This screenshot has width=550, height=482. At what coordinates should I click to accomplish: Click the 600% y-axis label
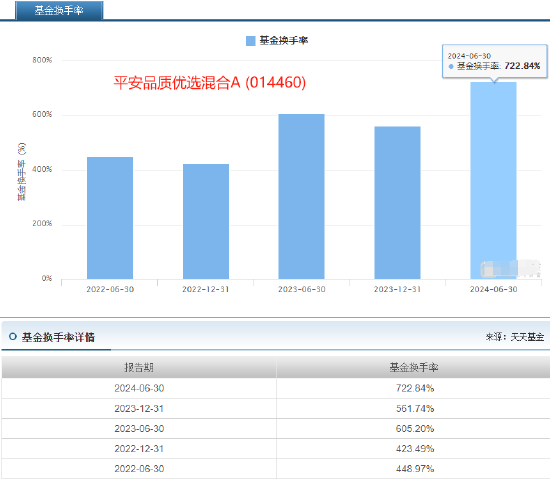click(x=42, y=114)
